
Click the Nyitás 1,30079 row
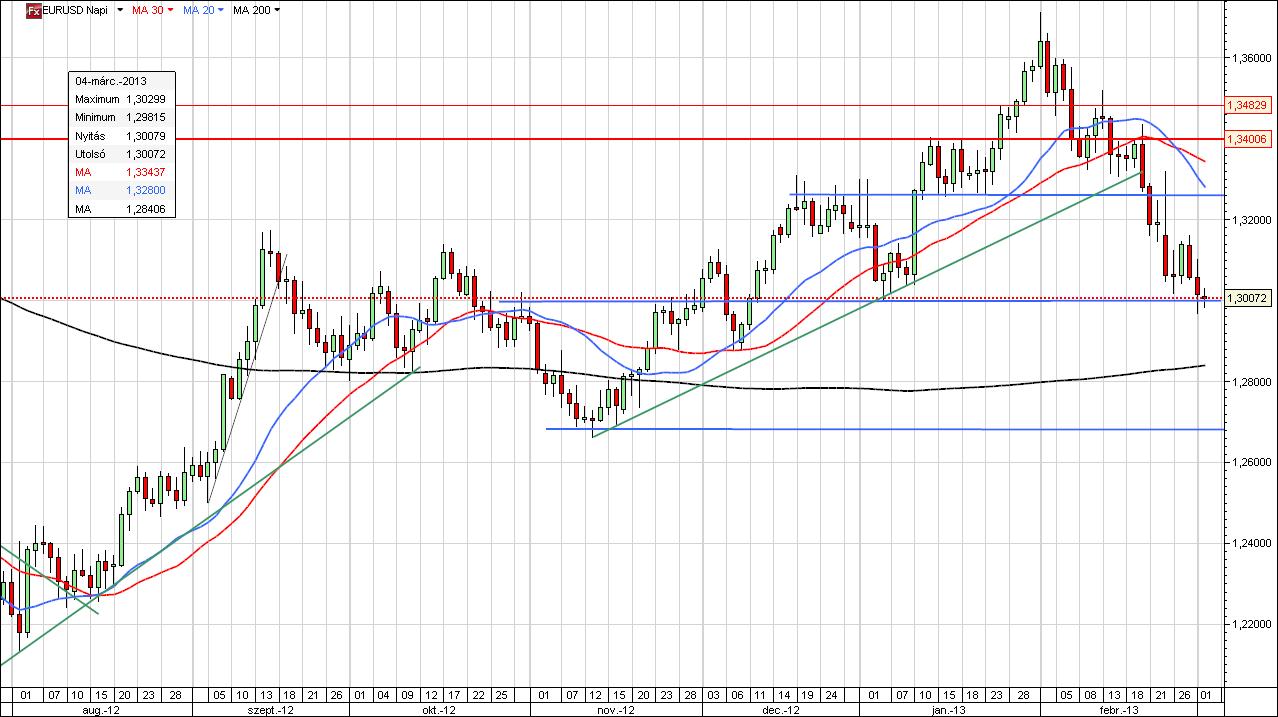coord(121,136)
